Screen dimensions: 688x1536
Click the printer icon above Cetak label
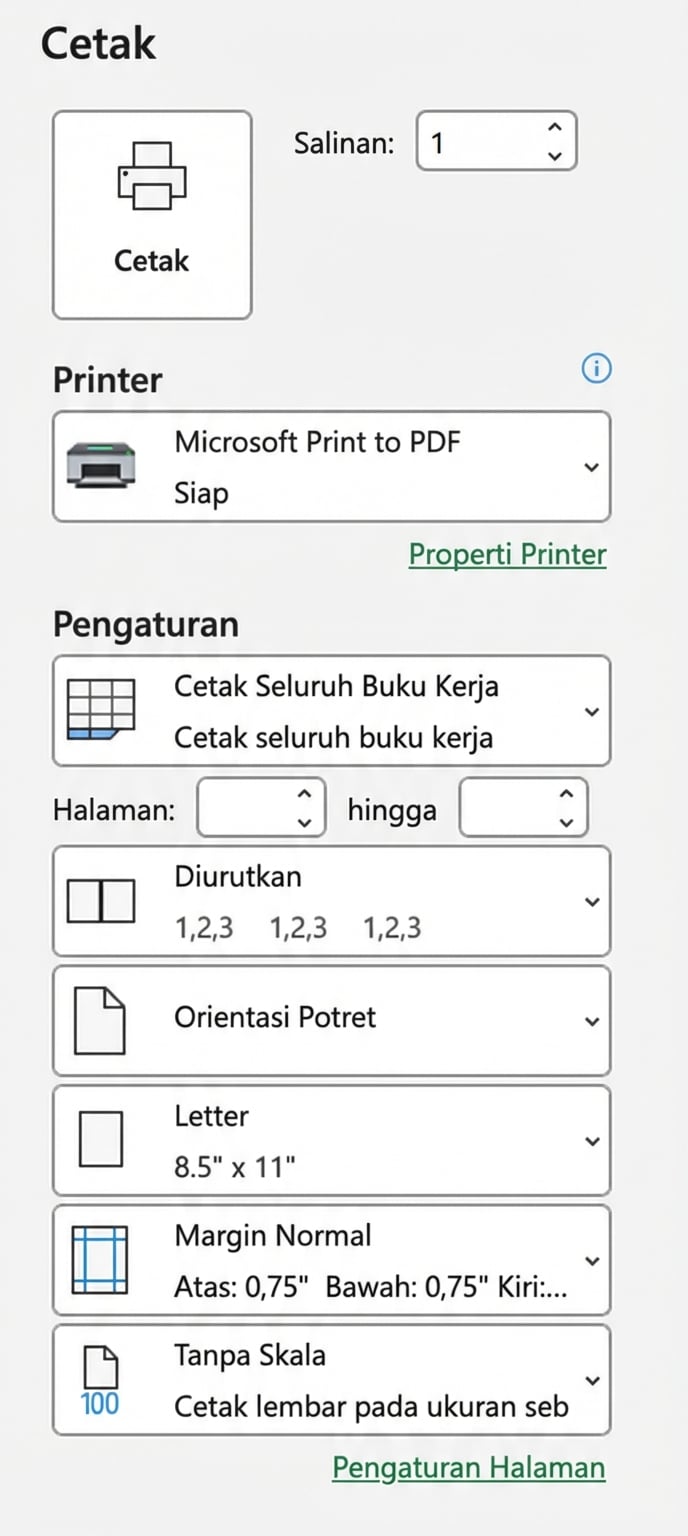(x=151, y=177)
